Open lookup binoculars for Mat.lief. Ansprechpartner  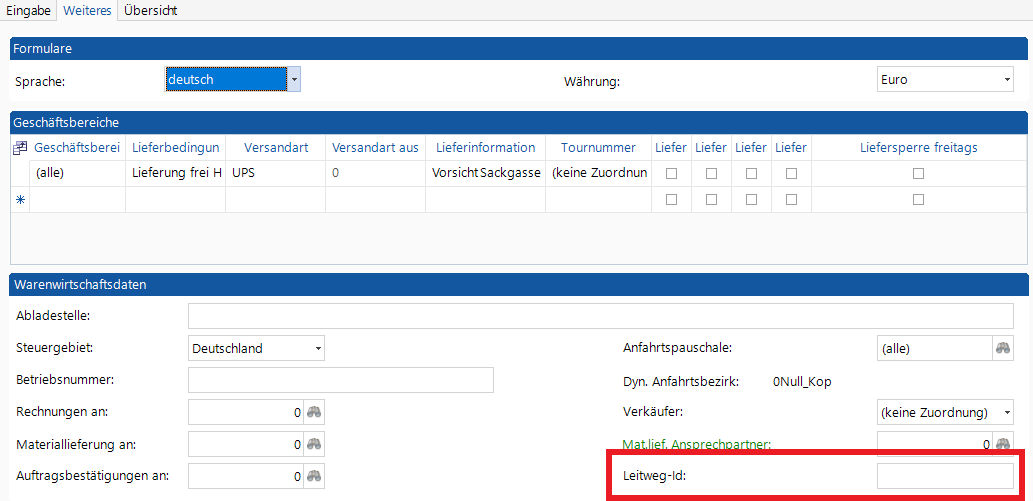click(x=1003, y=443)
